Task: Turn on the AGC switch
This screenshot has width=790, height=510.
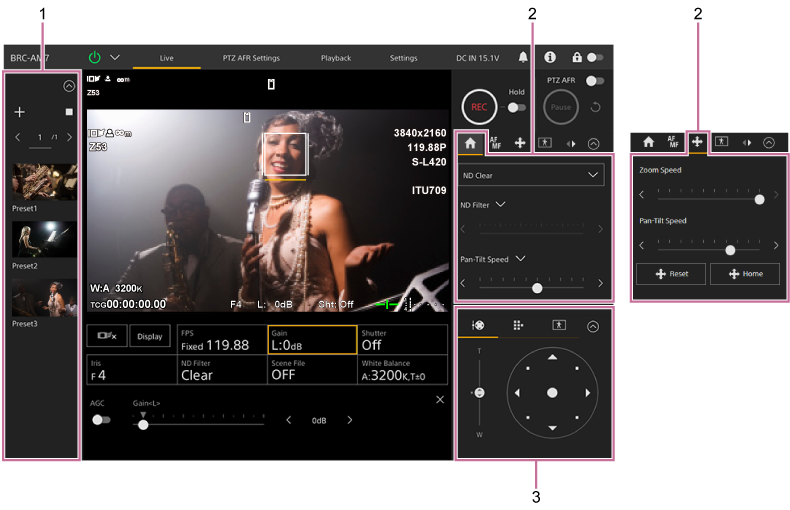Action: [101, 420]
